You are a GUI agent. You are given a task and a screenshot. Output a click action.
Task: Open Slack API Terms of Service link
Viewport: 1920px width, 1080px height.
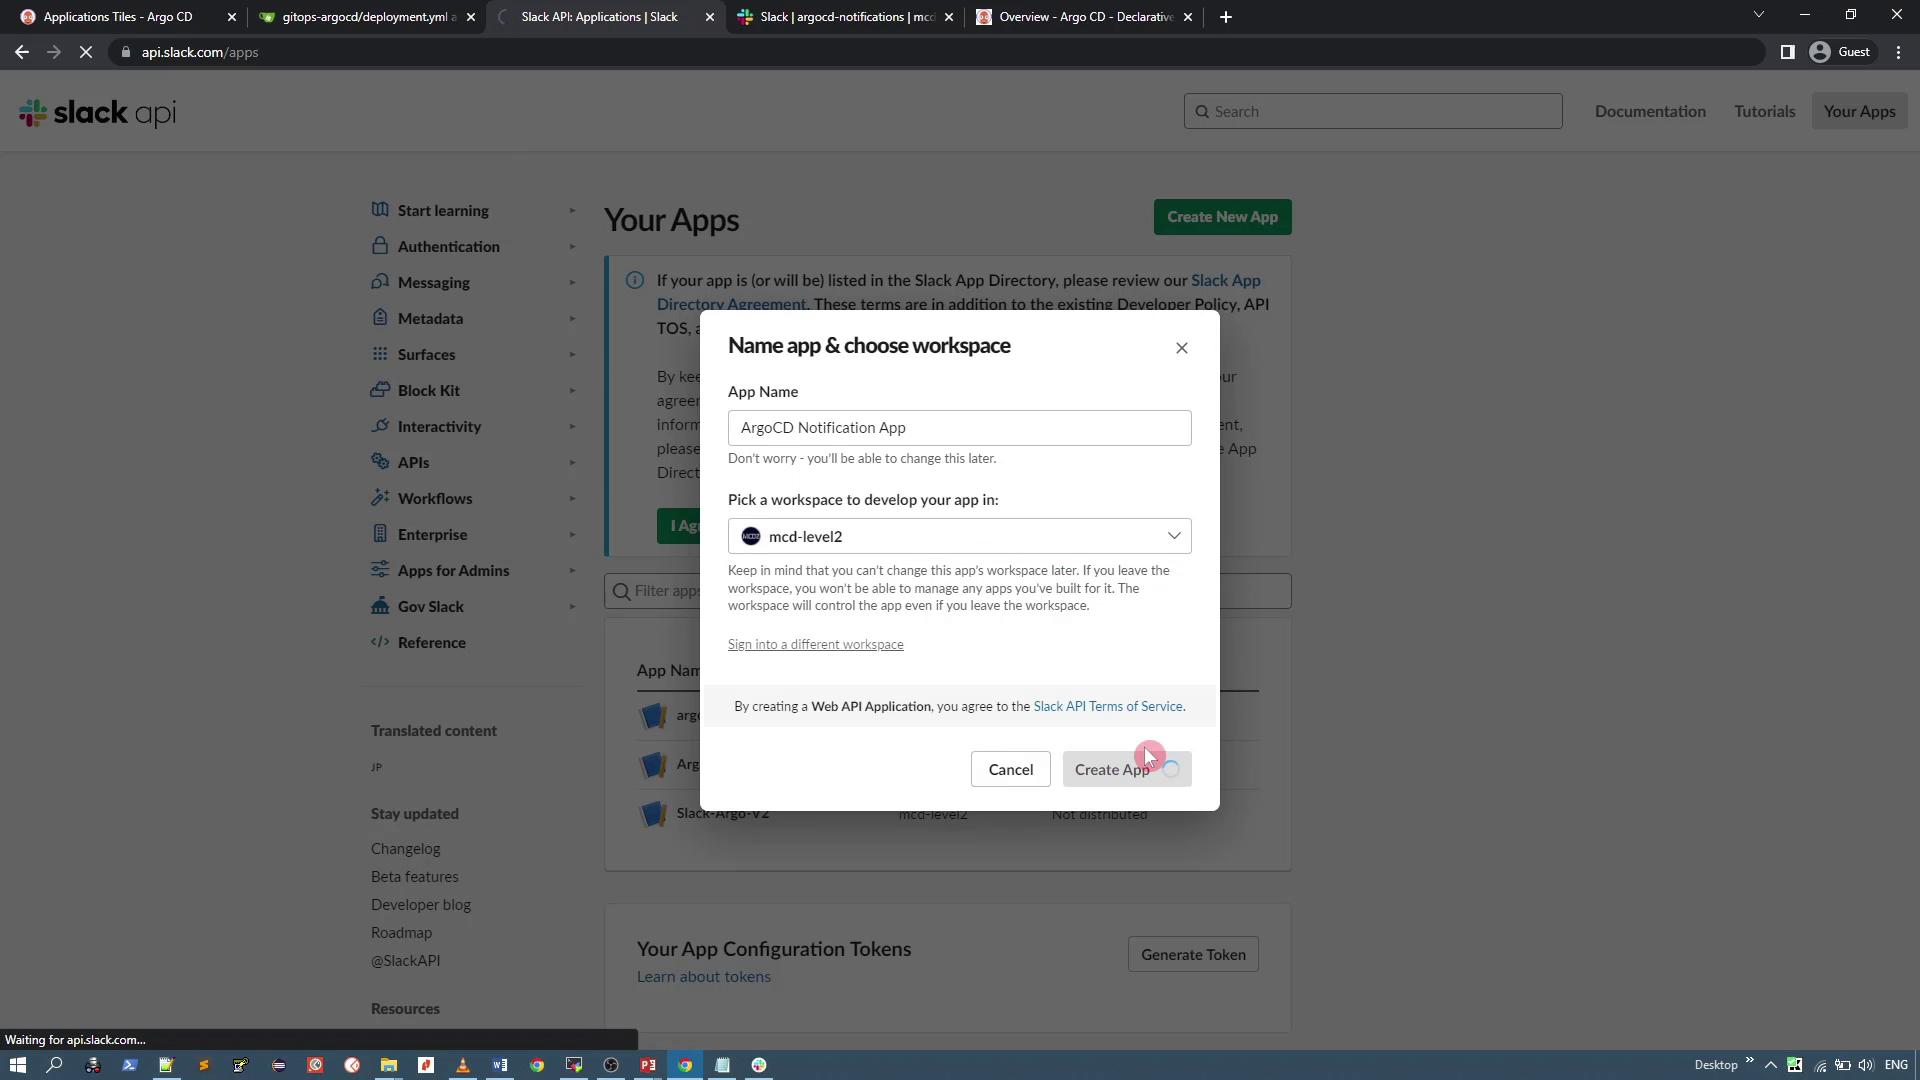(x=1108, y=706)
